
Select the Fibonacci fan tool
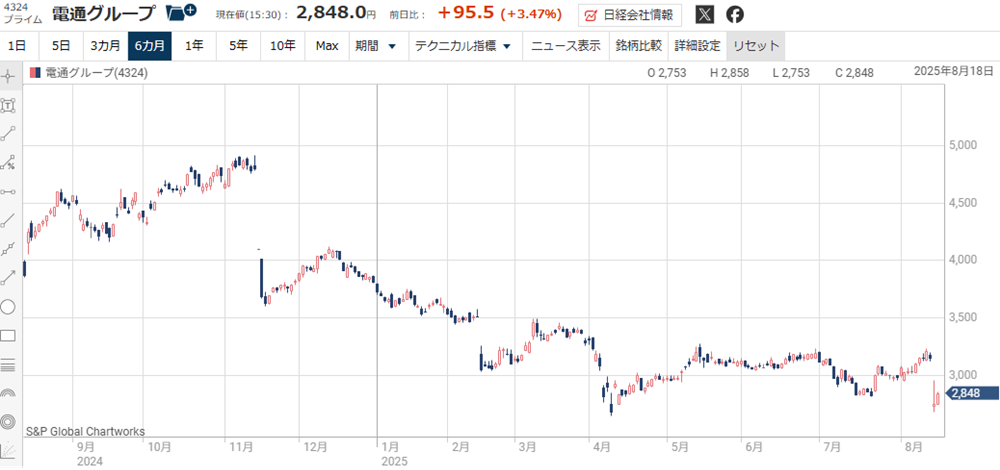(8, 451)
